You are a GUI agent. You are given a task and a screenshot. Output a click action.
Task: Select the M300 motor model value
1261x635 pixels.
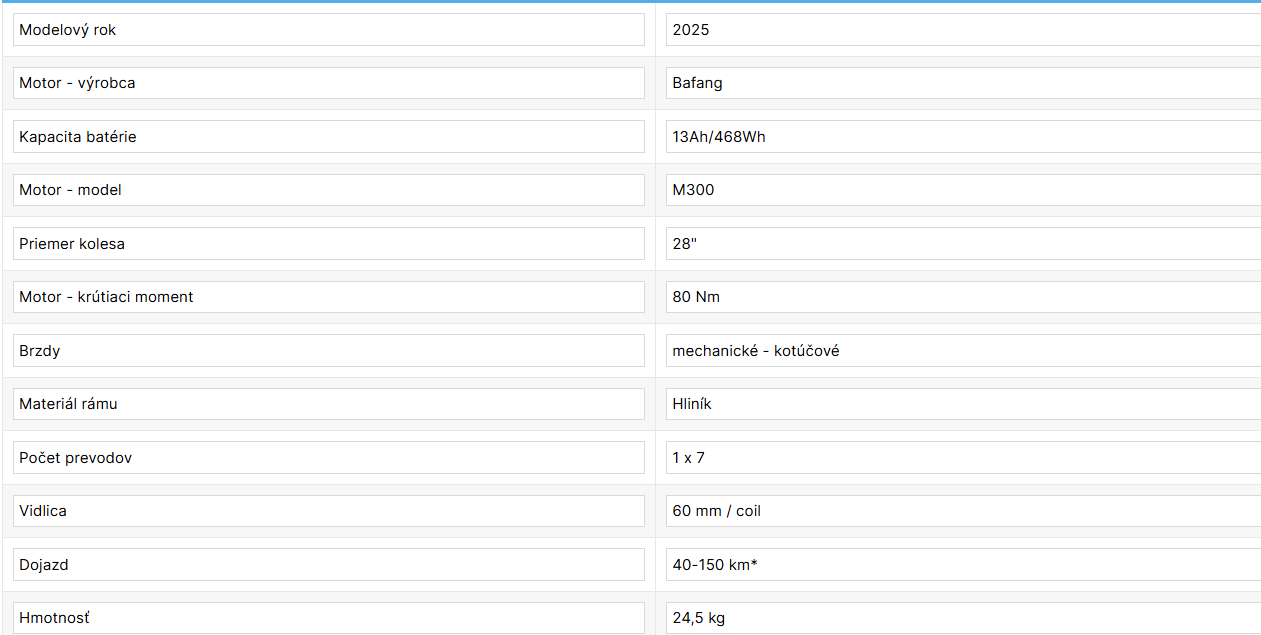[962, 190]
